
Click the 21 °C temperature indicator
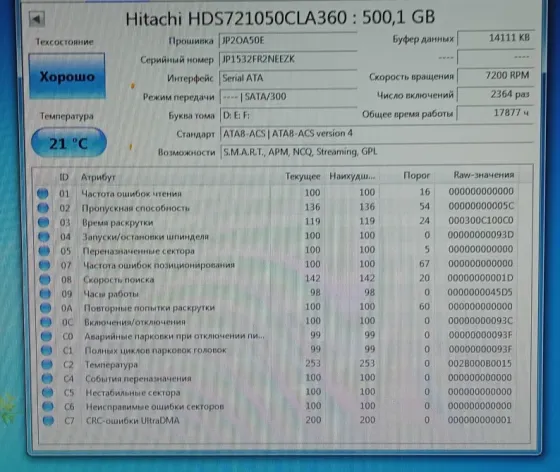coord(69,143)
